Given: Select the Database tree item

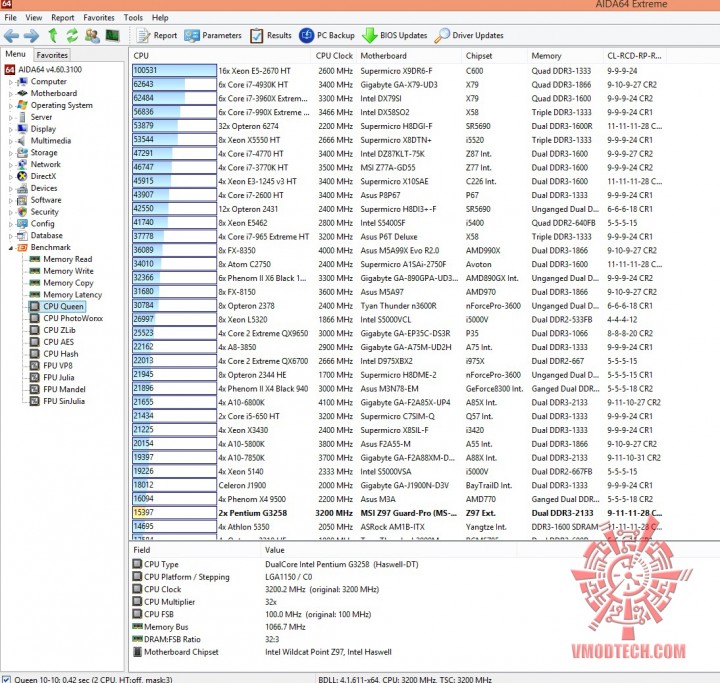Looking at the screenshot, I should coord(46,235).
